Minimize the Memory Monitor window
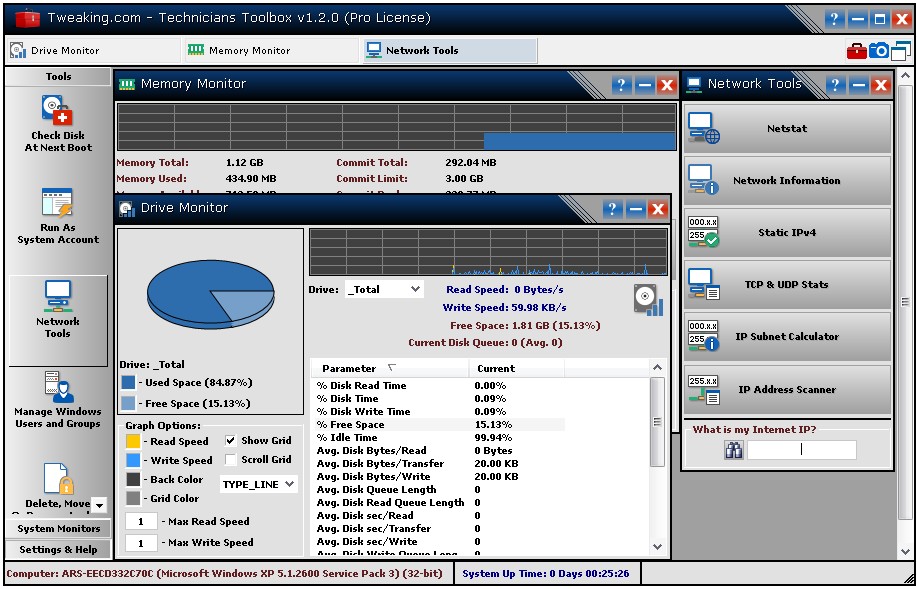The width and height of the screenshot is (917, 589). (x=644, y=85)
